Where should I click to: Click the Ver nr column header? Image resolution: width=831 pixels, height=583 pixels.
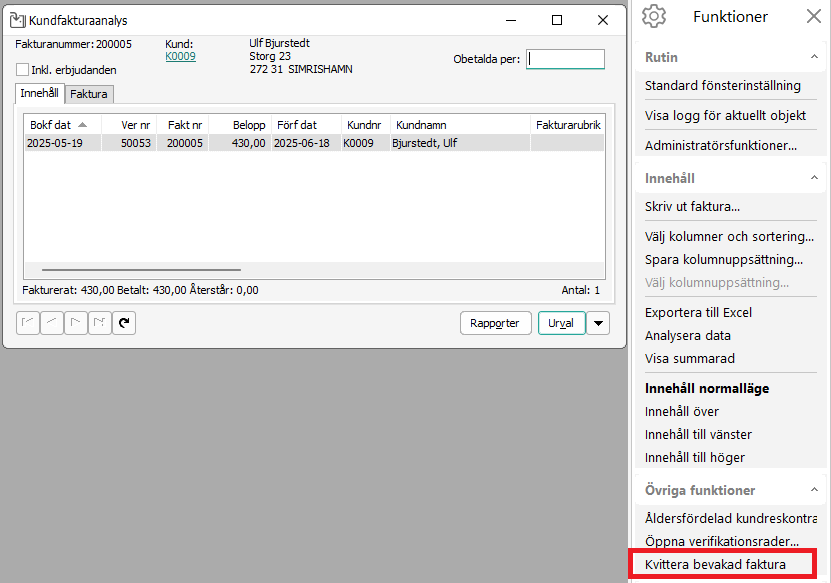pyautogui.click(x=129, y=125)
